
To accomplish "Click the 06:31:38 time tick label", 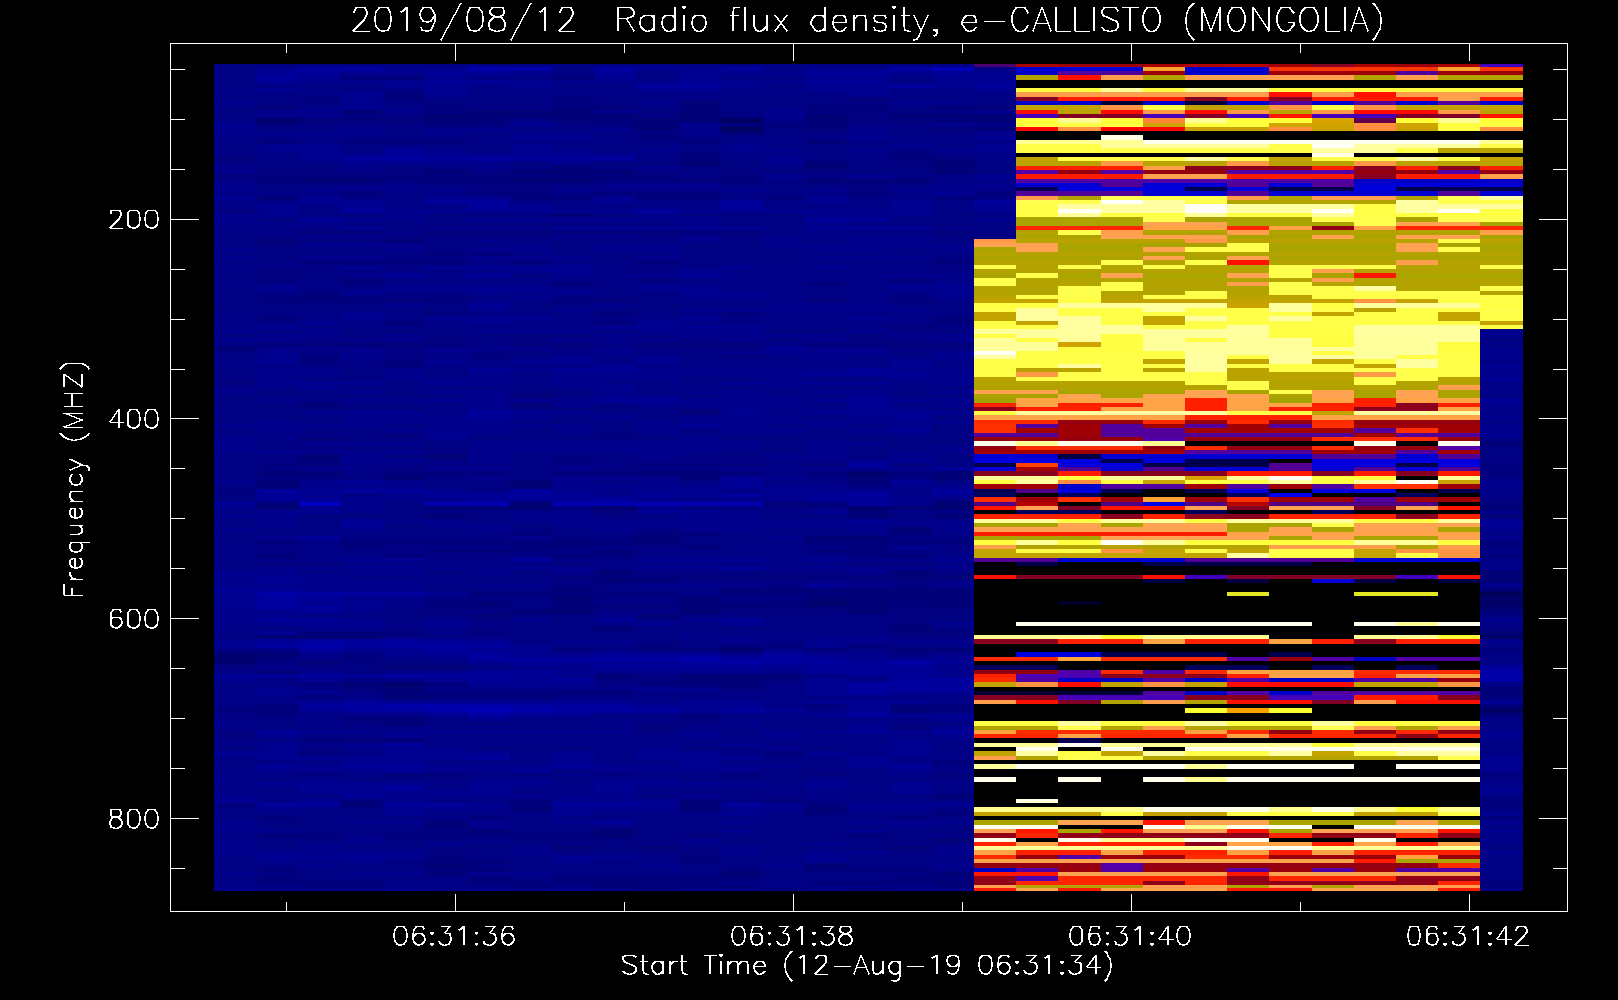I will click(x=792, y=936).
